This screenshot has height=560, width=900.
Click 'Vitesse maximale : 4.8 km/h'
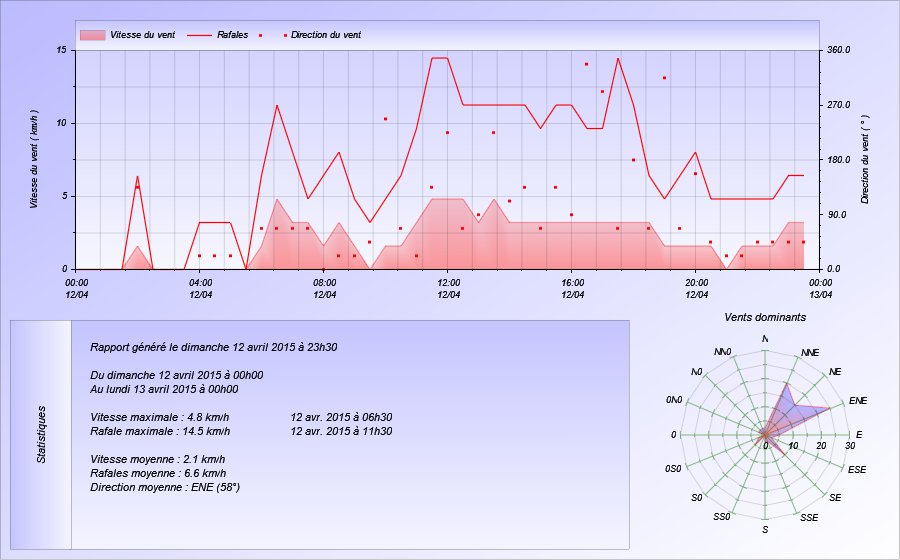160,418
